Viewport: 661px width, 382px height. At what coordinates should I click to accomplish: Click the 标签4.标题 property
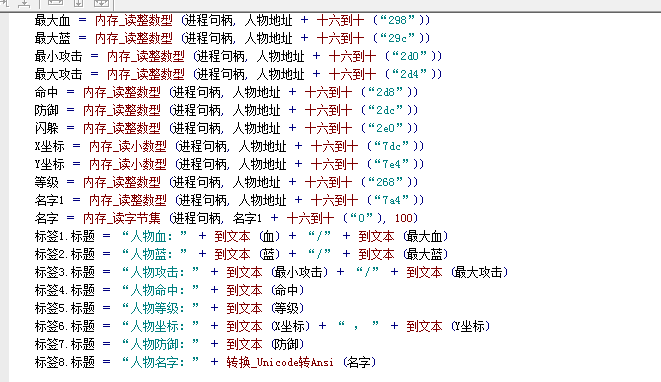click(x=64, y=291)
